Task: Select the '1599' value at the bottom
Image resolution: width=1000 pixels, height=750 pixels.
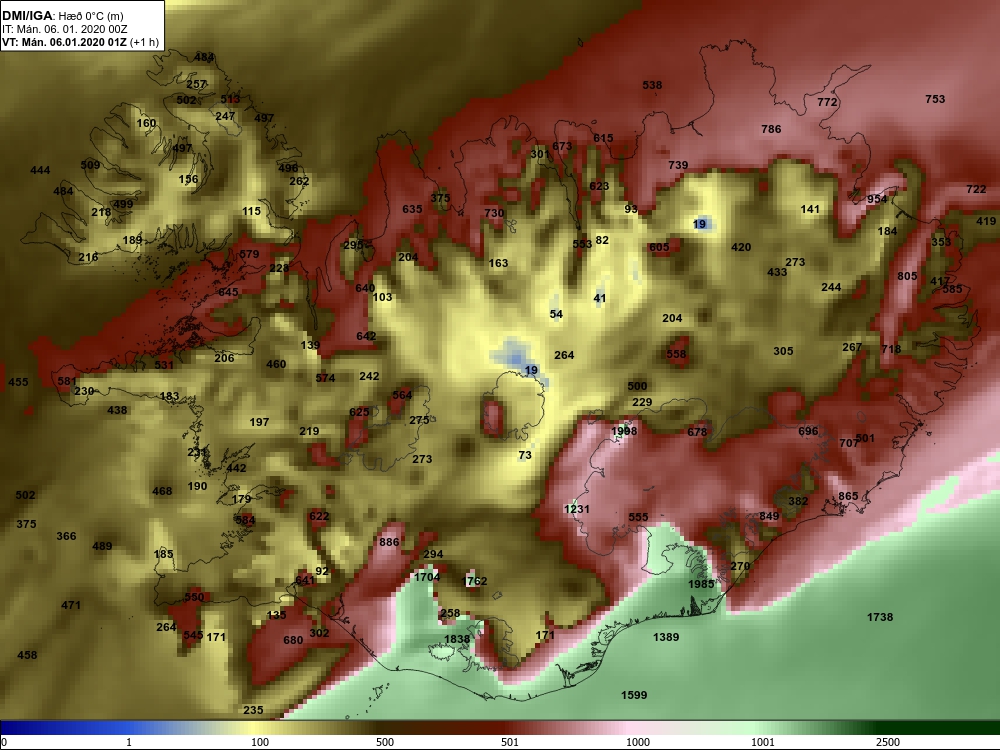Action: pyautogui.click(x=634, y=695)
